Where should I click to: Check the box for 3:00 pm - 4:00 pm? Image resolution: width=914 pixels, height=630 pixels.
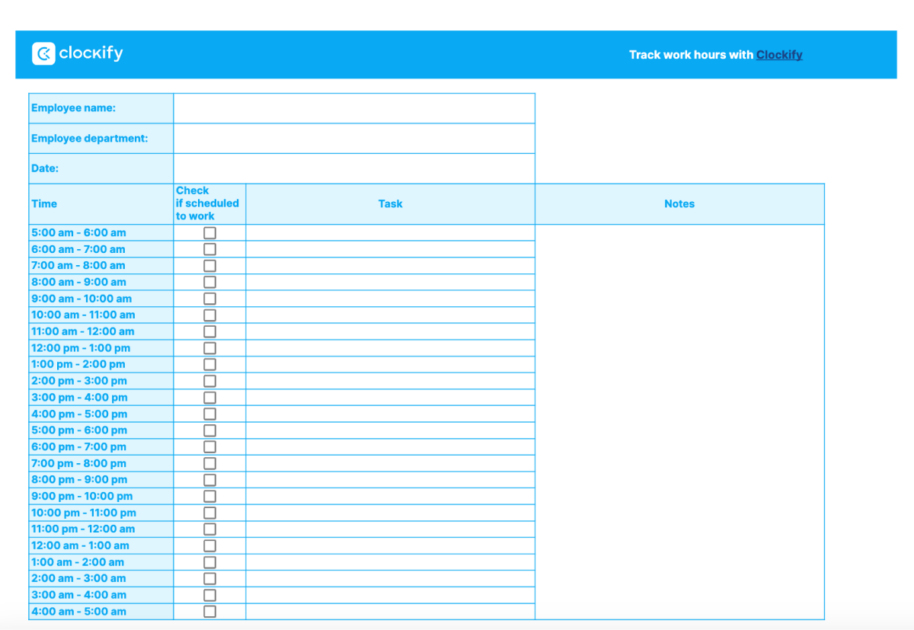point(209,397)
